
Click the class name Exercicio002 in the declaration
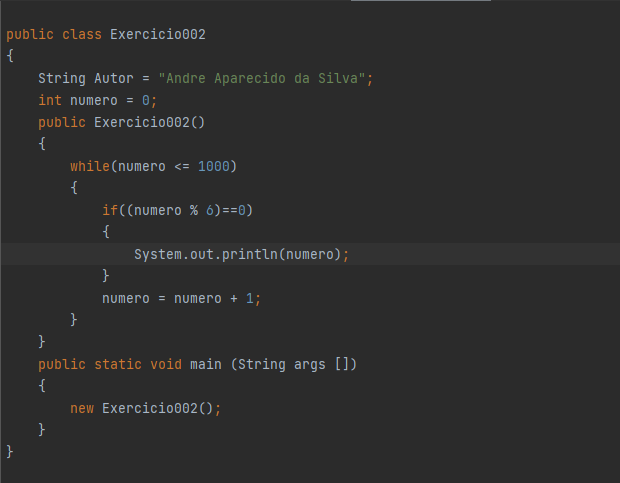coord(158,34)
